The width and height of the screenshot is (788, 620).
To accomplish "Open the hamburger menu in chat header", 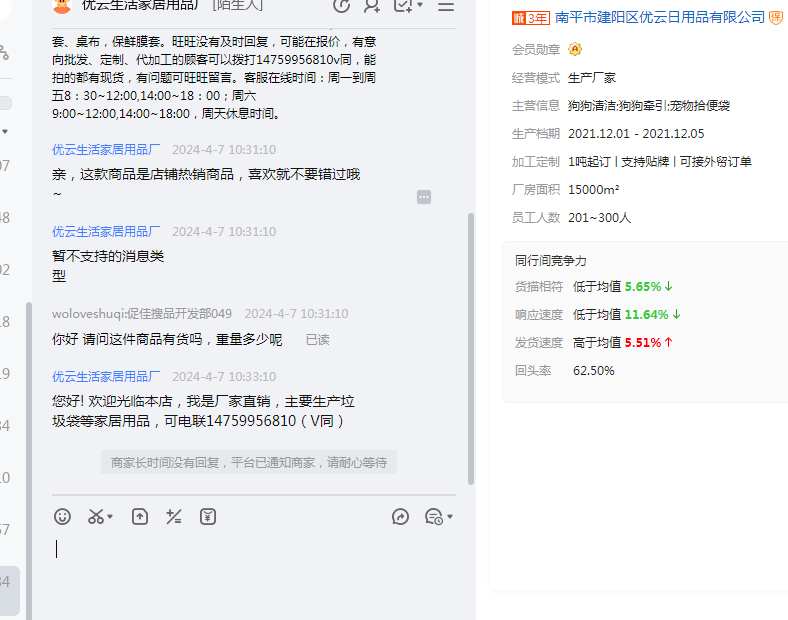I will (x=446, y=6).
